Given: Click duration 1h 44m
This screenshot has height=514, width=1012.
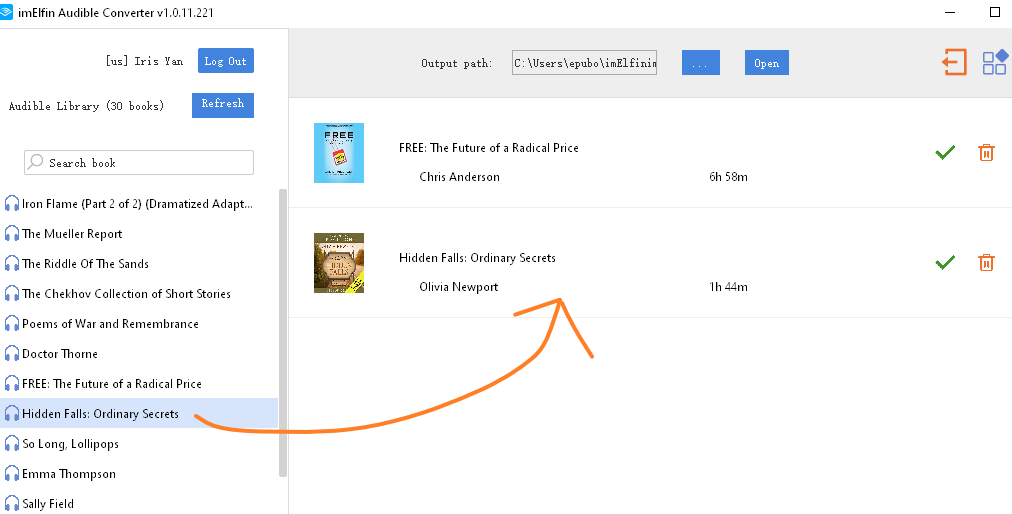Looking at the screenshot, I should pyautogui.click(x=728, y=287).
